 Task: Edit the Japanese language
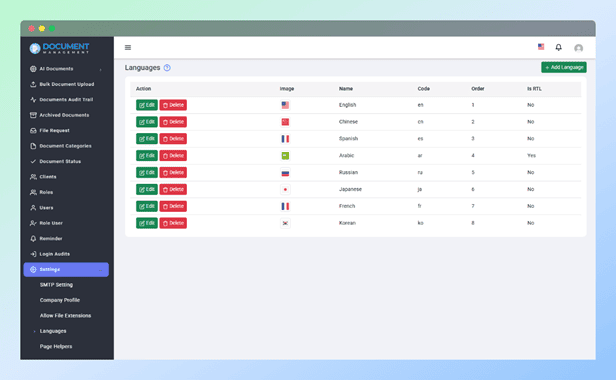coord(147,189)
